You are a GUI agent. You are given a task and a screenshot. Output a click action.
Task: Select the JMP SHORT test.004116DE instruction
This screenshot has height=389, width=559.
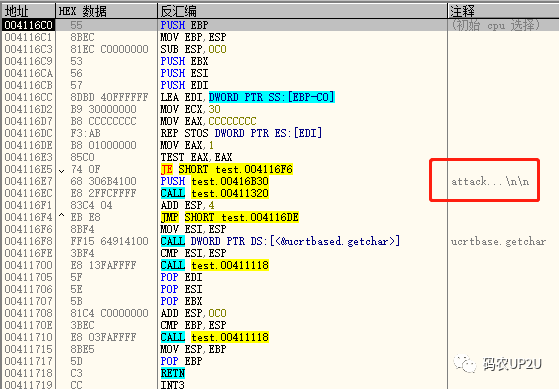[x=230, y=217]
